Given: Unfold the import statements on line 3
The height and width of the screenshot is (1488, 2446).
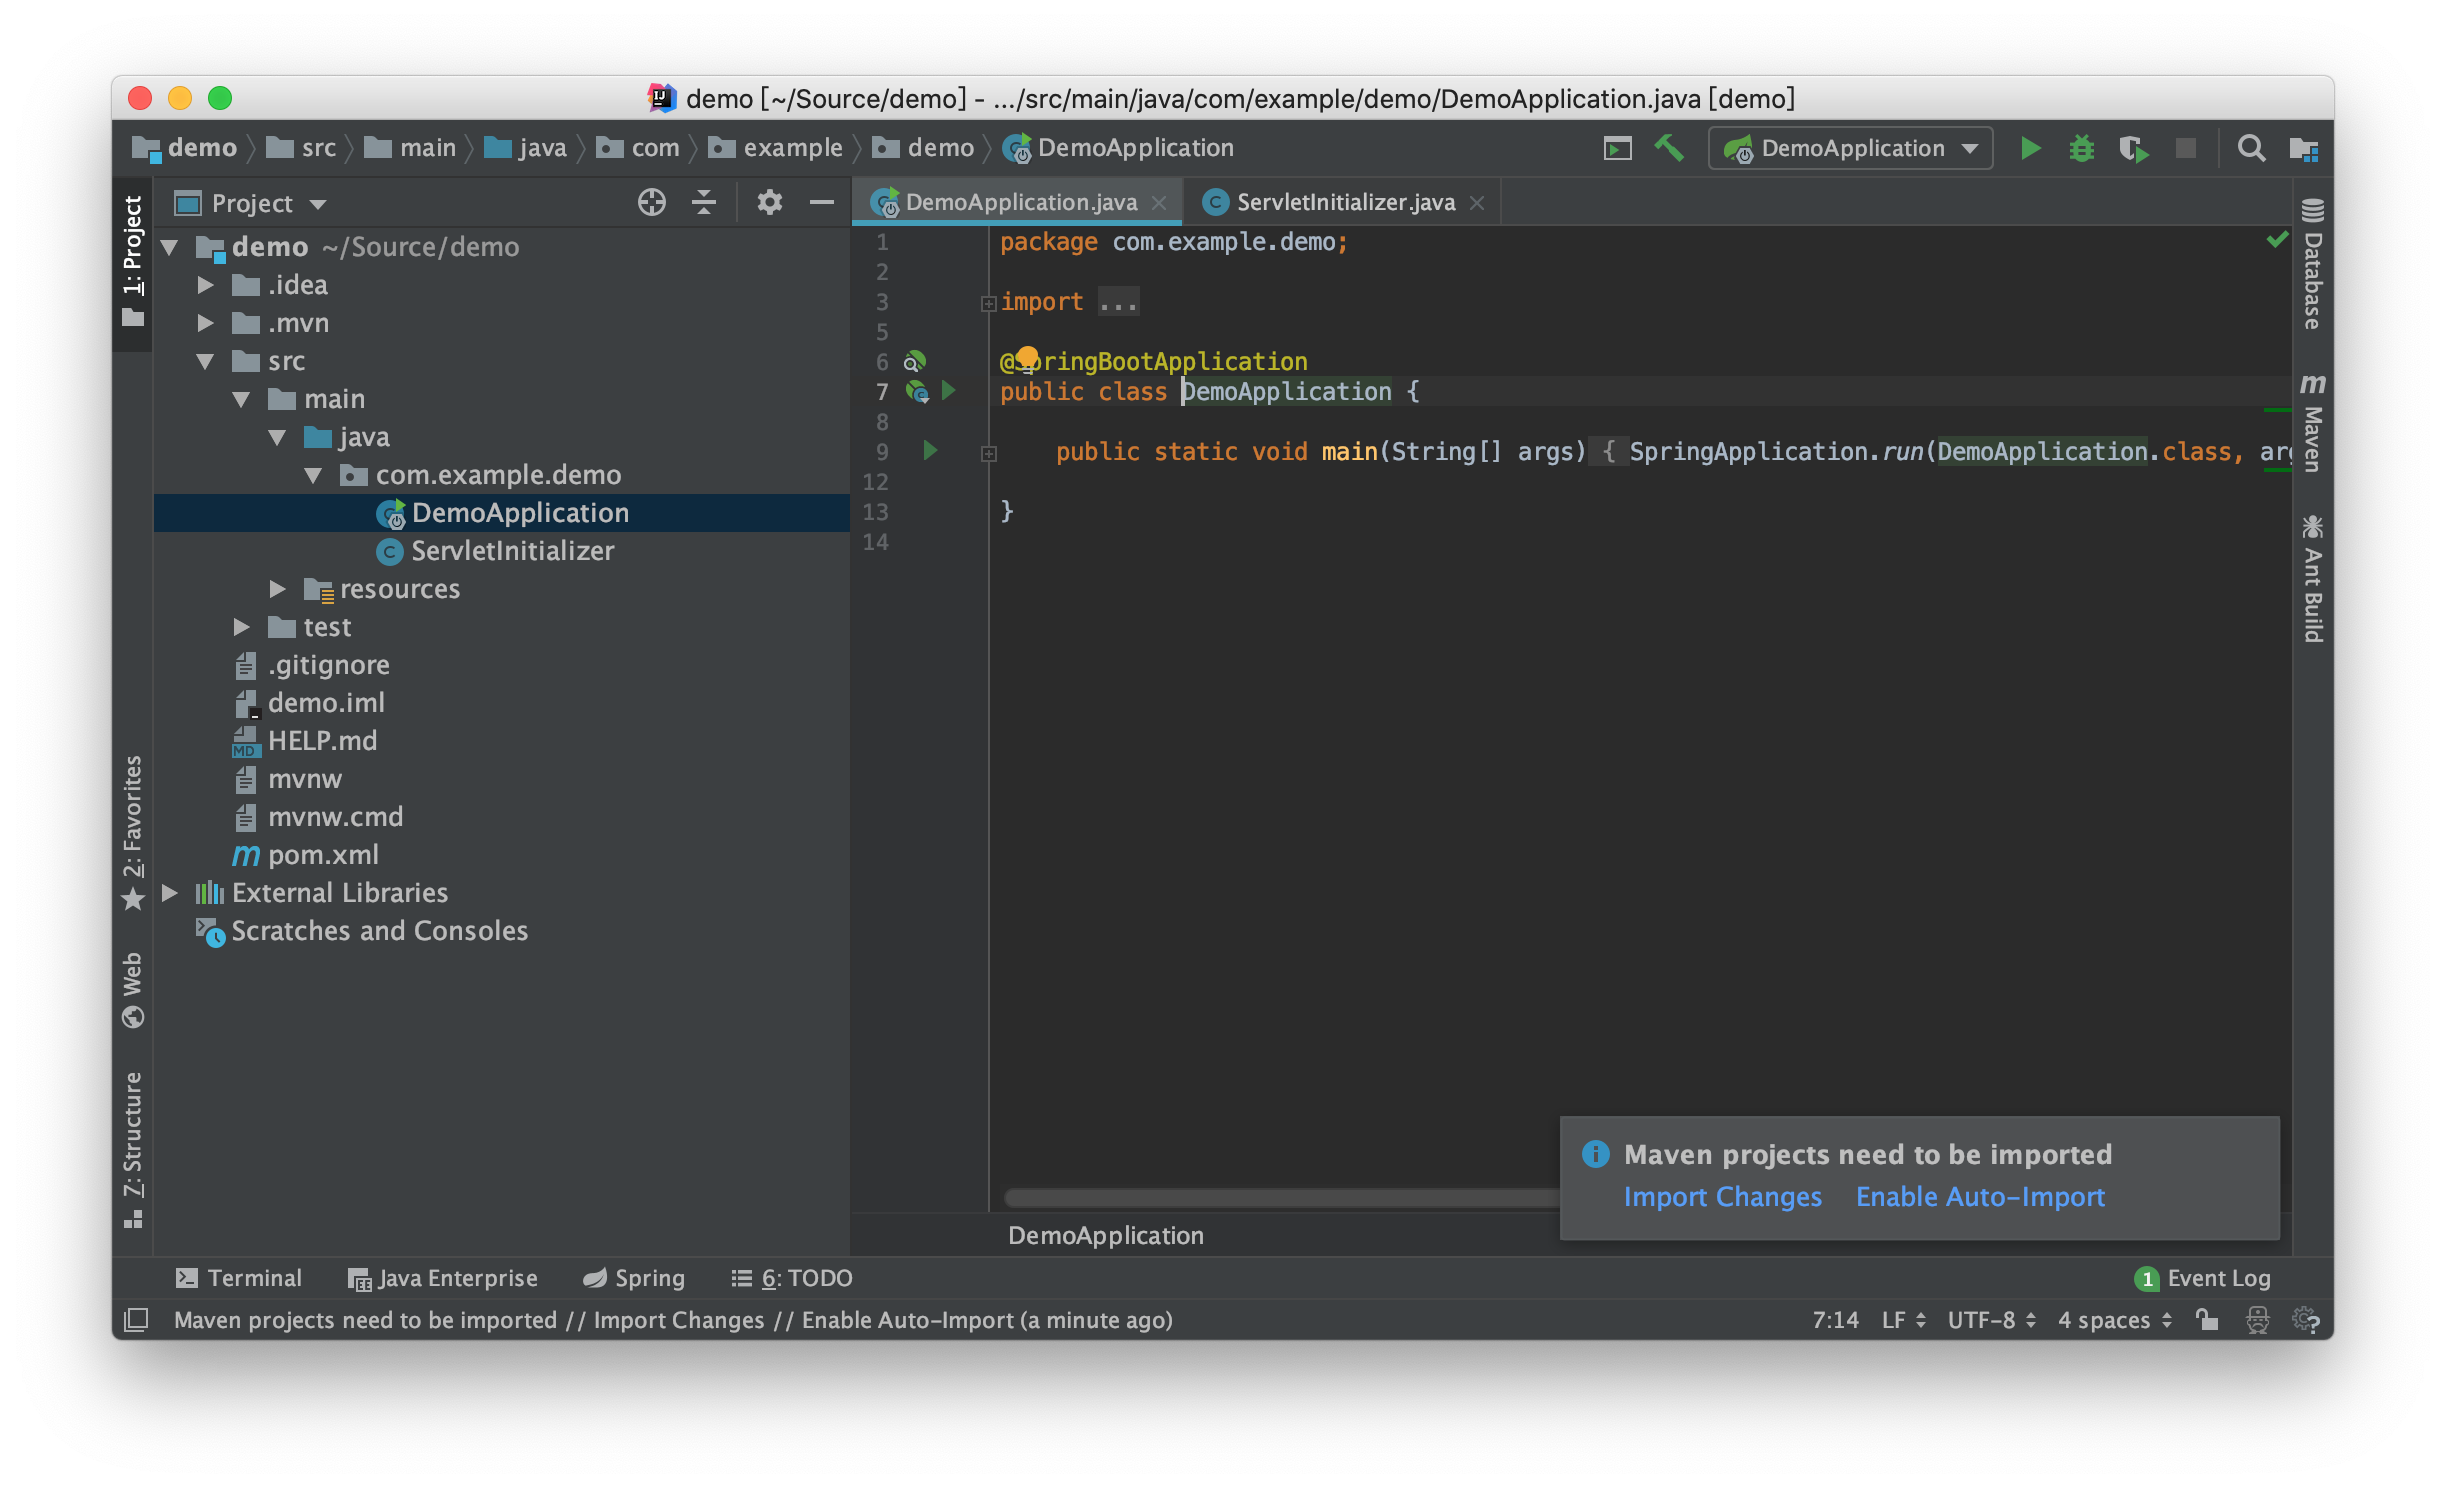Looking at the screenshot, I should point(988,303).
